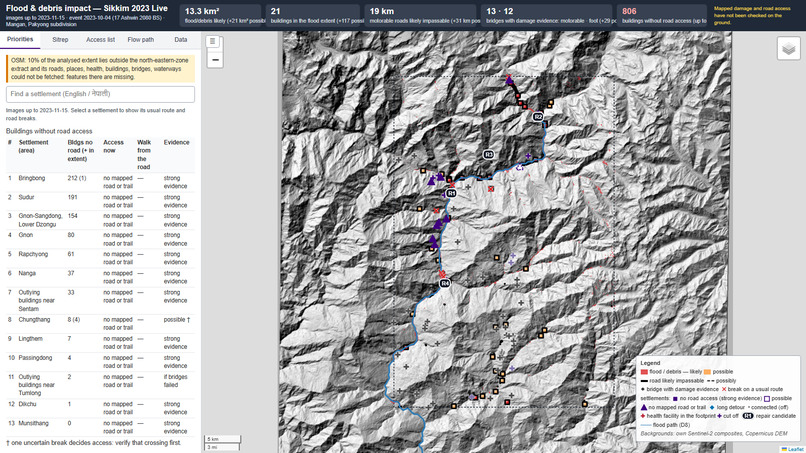Switch to the Priorities tab
This screenshot has width=806, height=453.
coord(20,40)
